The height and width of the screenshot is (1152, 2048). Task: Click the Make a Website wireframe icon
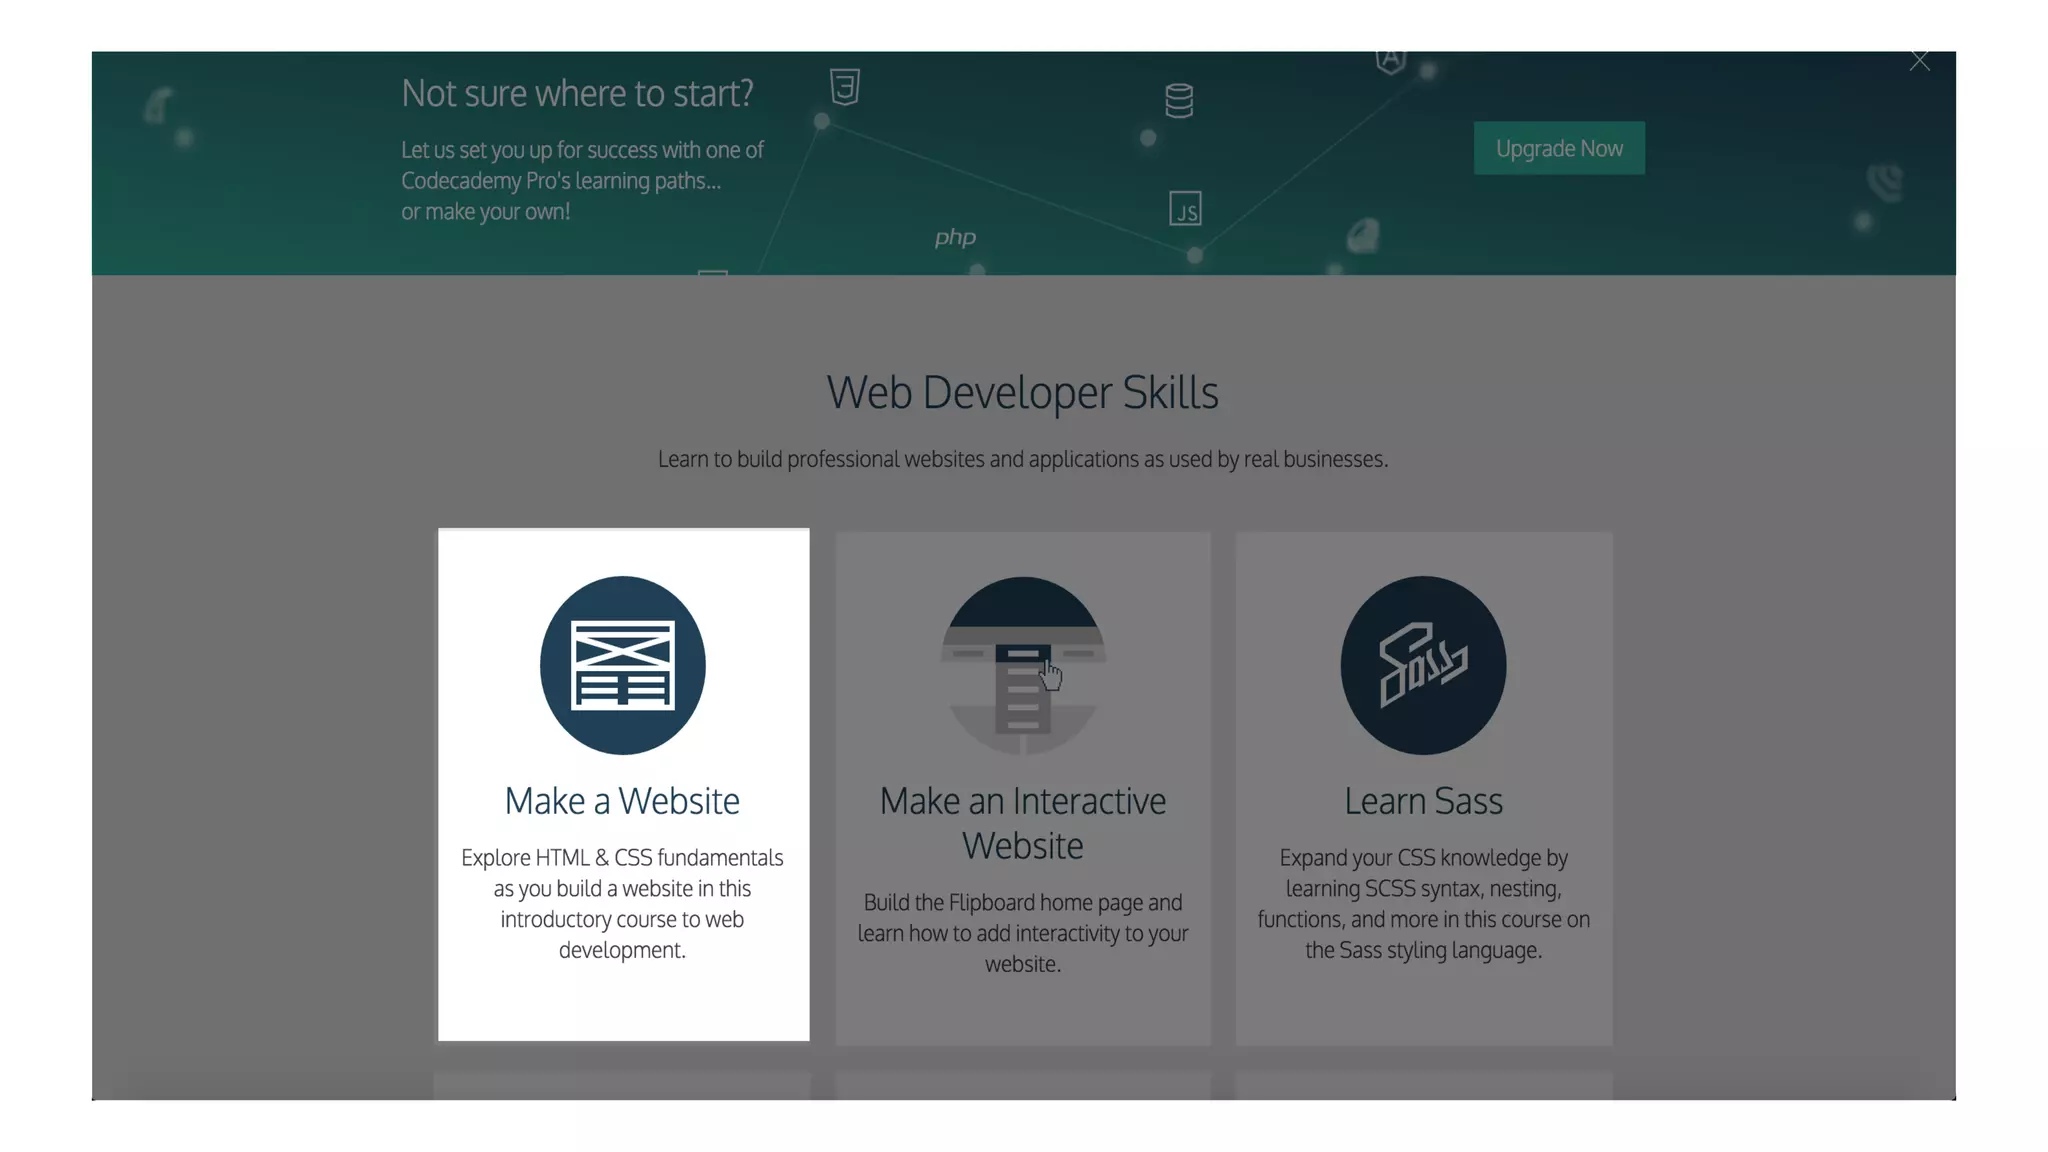(x=622, y=665)
